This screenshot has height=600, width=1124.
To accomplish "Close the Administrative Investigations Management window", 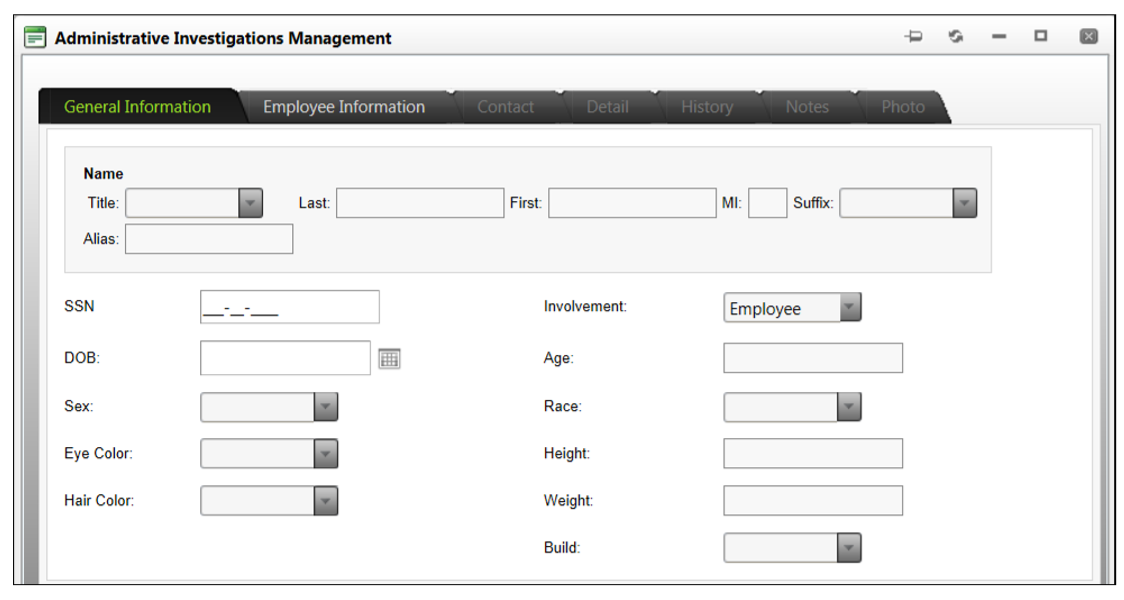I will [x=1089, y=37].
